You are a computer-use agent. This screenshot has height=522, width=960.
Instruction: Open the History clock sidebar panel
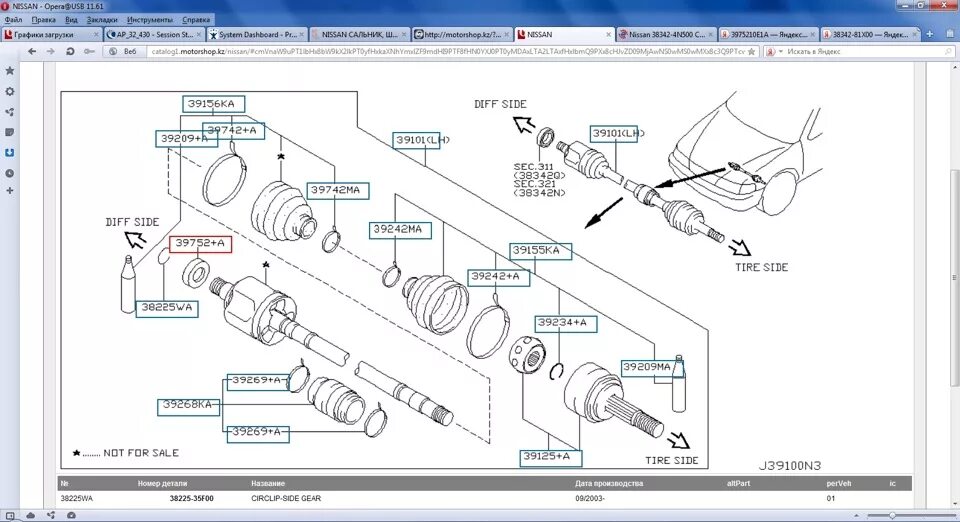(x=10, y=173)
